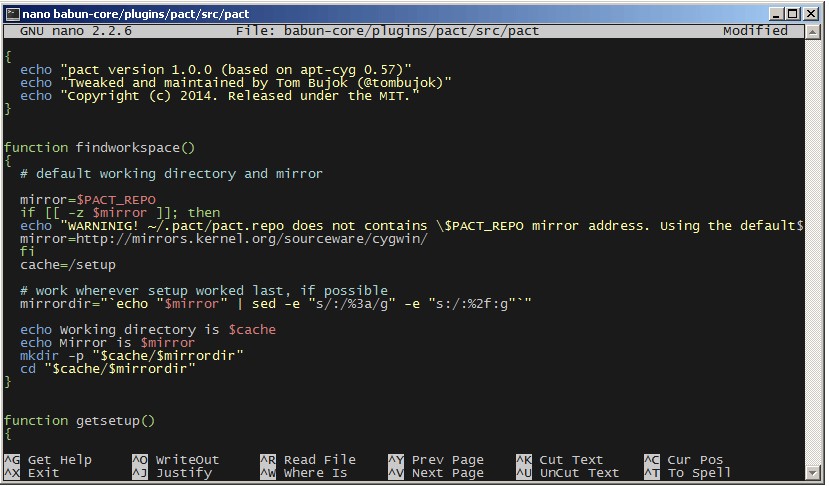
Task: Maximize the nano terminal window
Action: [792, 11]
